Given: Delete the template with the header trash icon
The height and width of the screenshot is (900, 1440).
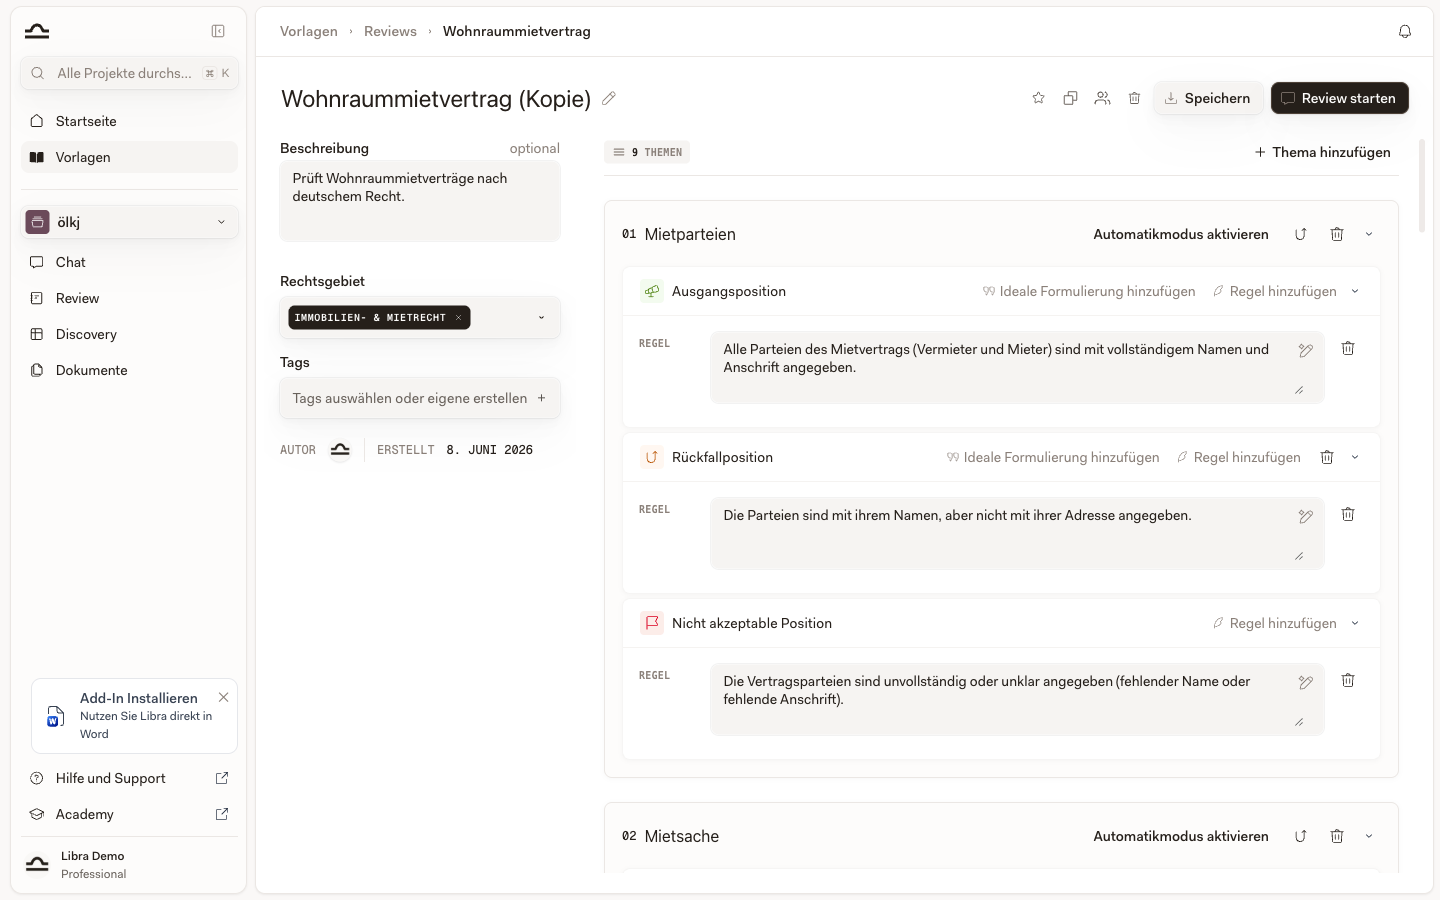Looking at the screenshot, I should tap(1134, 98).
